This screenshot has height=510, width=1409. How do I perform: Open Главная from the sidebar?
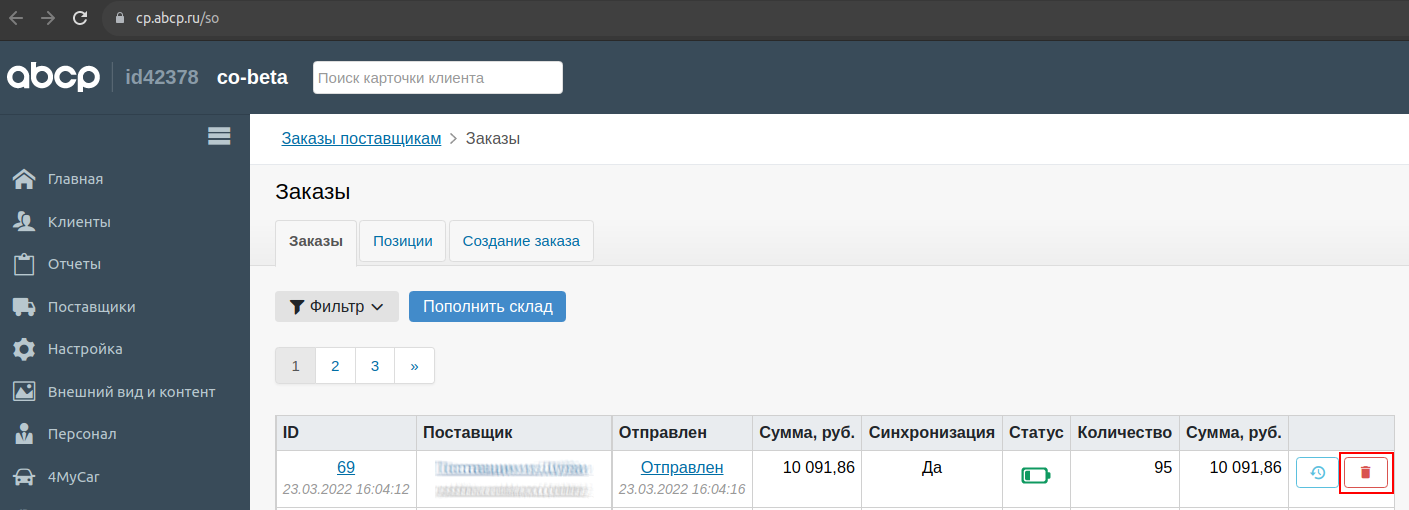point(75,179)
